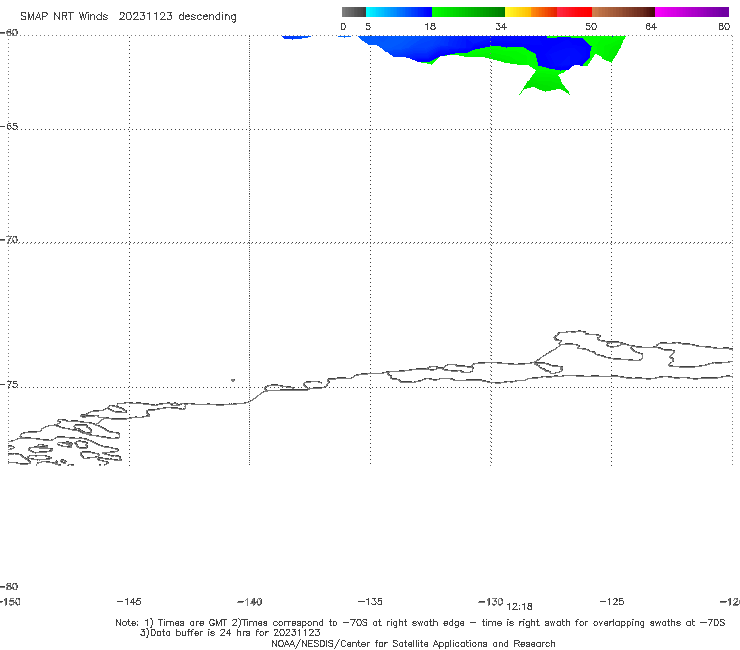Click the green wind patch below the blue area

[545, 80]
